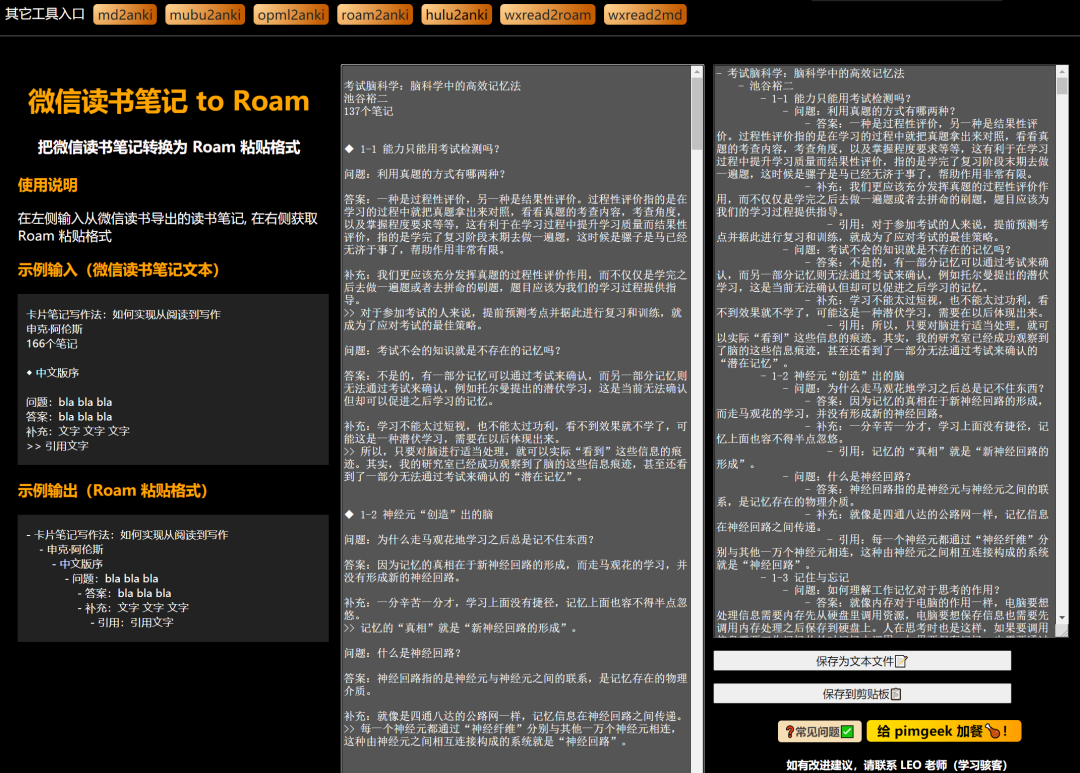Open the 常见问题 FAQ button

click(x=820, y=731)
